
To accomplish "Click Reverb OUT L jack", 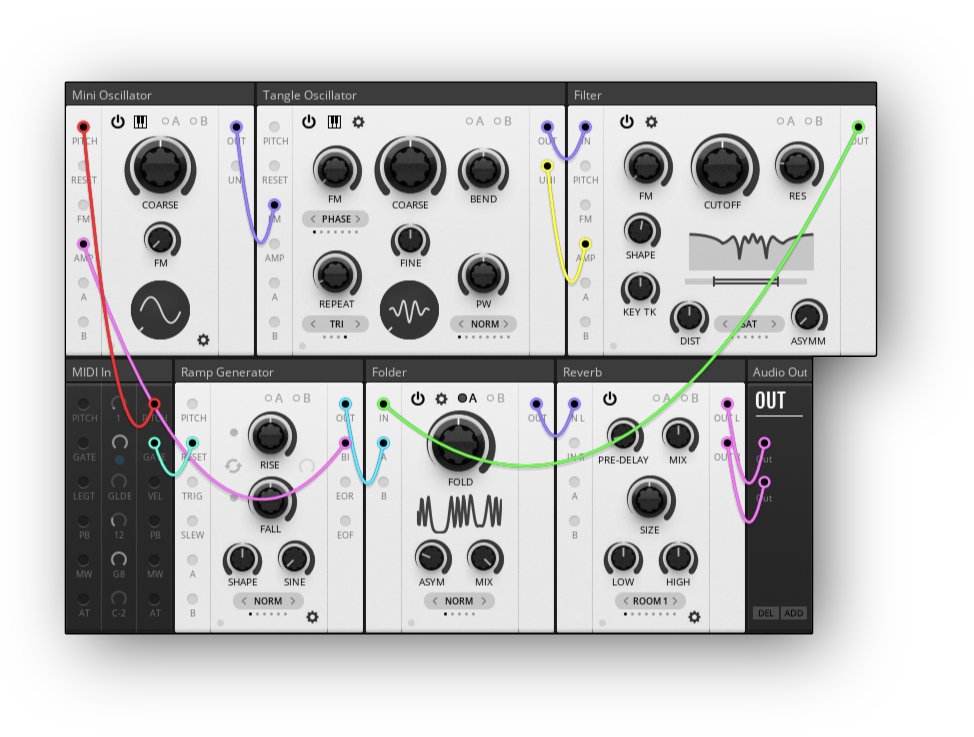I will [727, 404].
